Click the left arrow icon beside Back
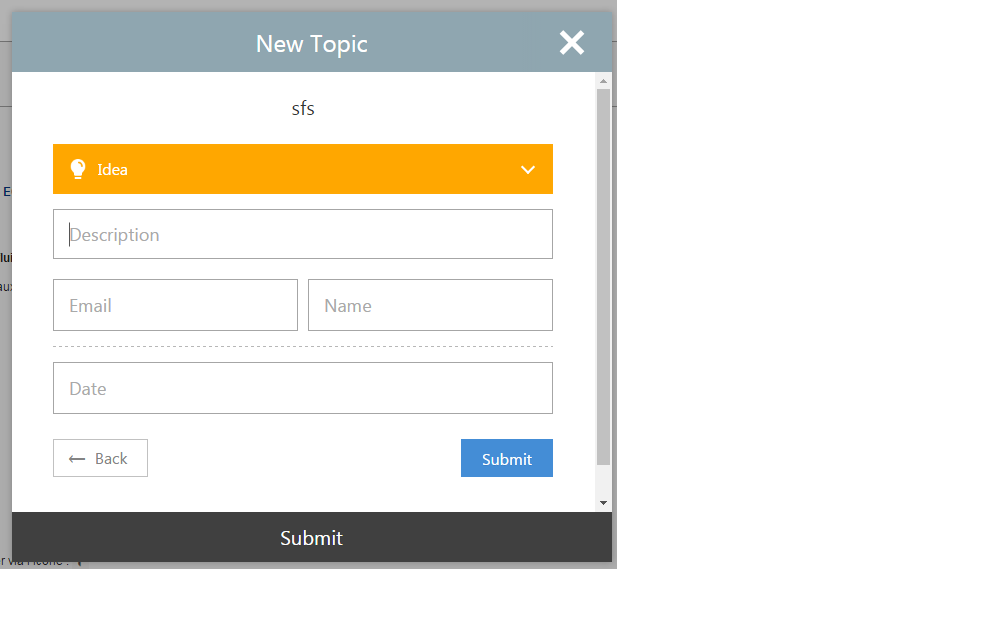Screen dimensions: 1008x630 coord(77,459)
